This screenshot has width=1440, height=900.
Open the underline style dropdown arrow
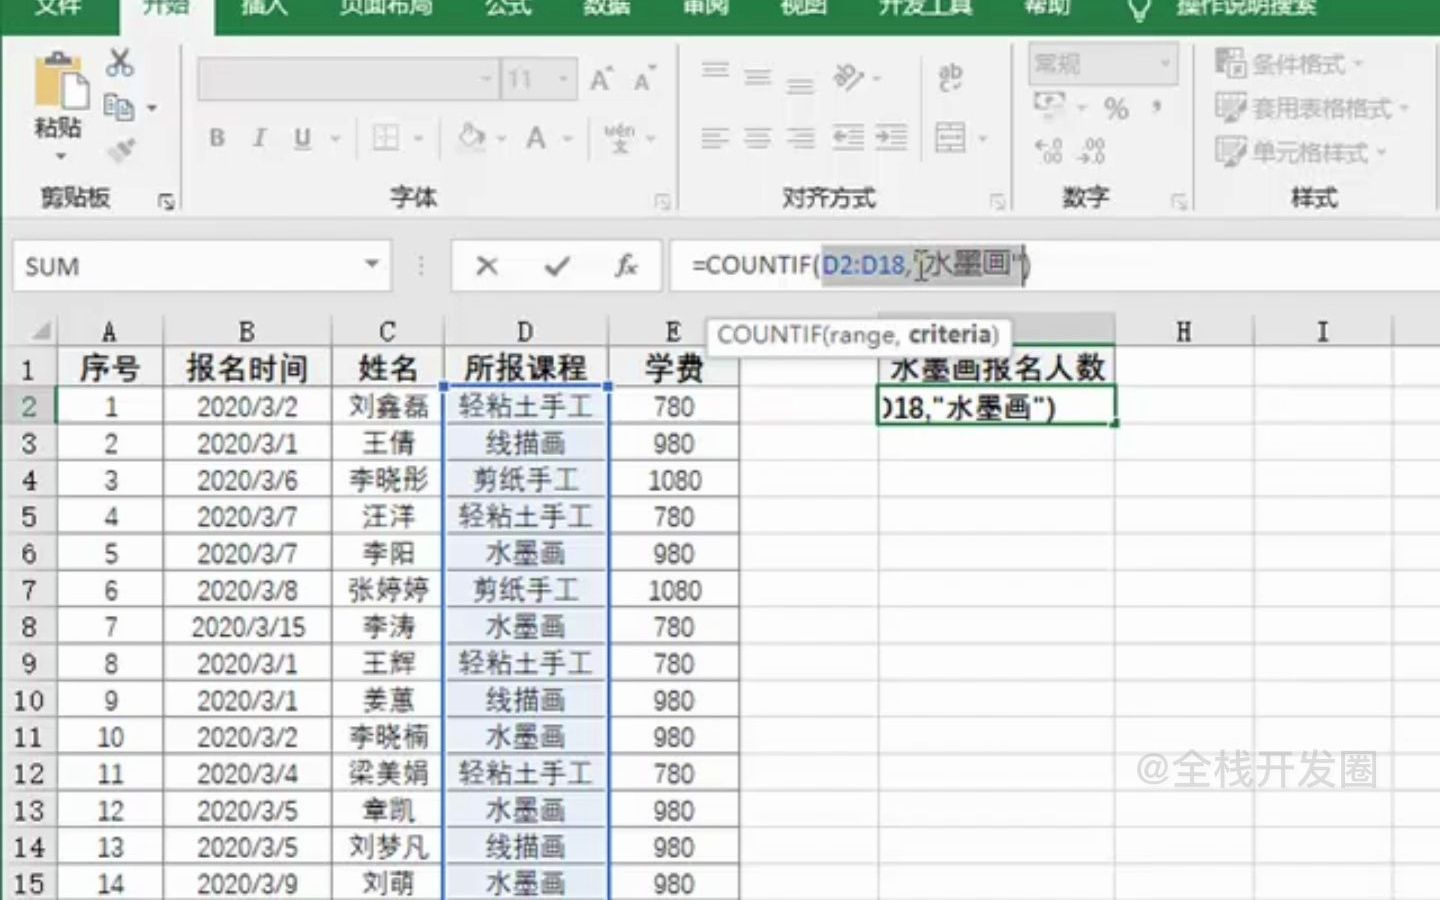coord(335,138)
